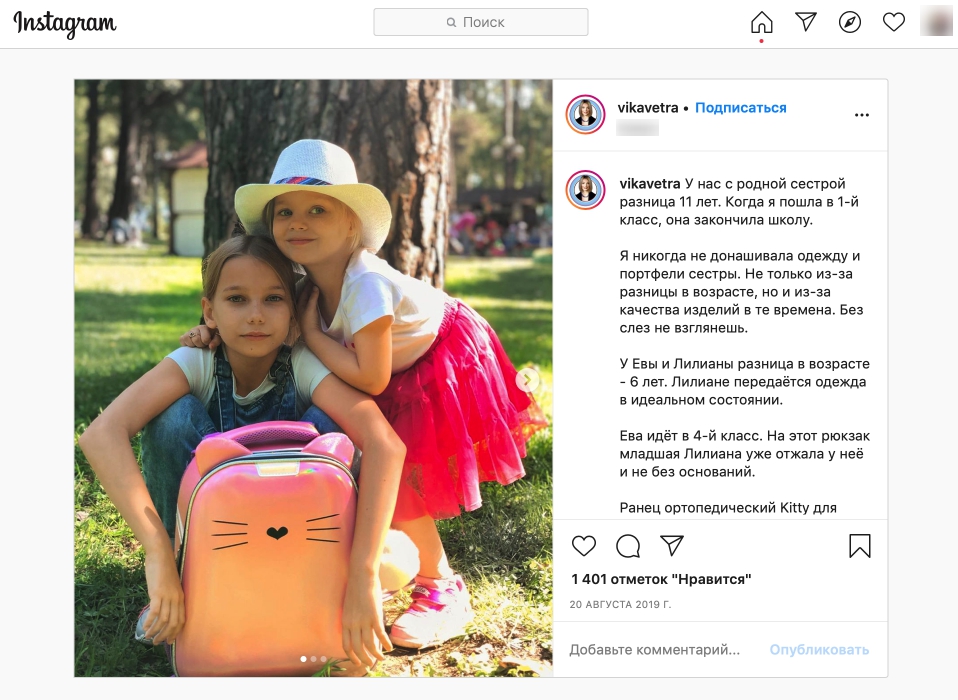
Task: Share the post via paper plane icon
Action: 671,545
